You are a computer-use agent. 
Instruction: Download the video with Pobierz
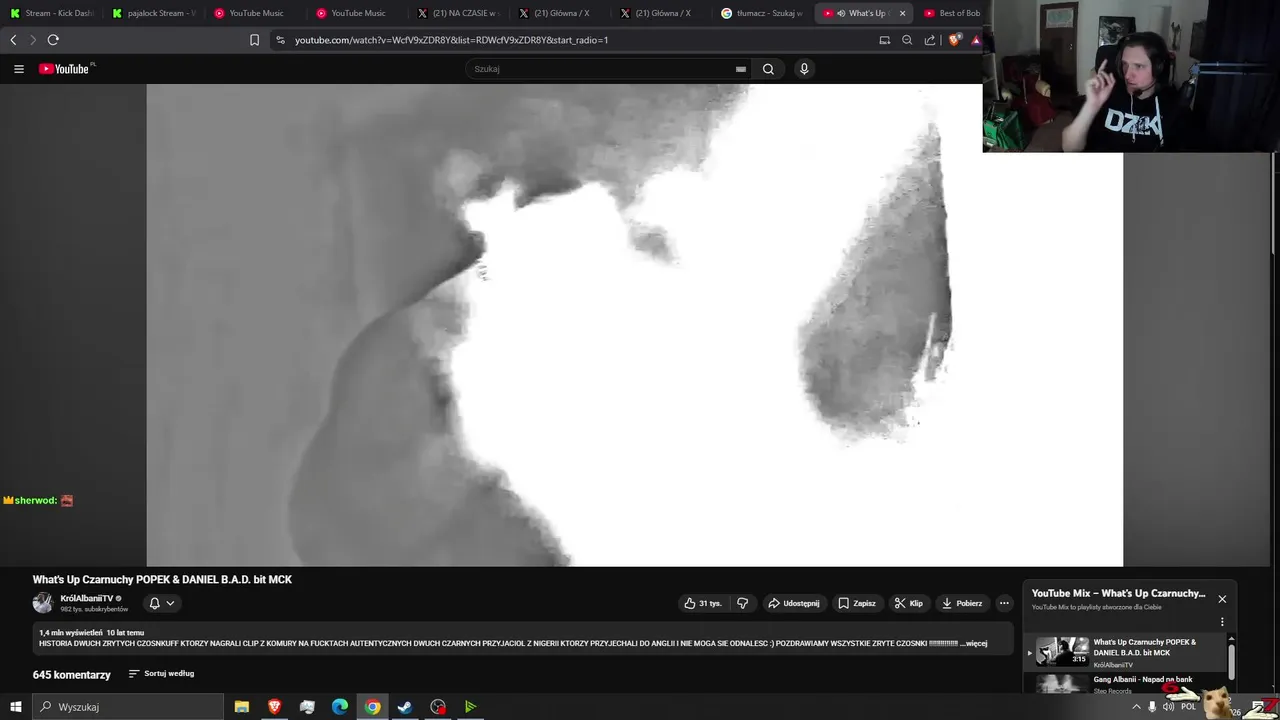(x=962, y=603)
